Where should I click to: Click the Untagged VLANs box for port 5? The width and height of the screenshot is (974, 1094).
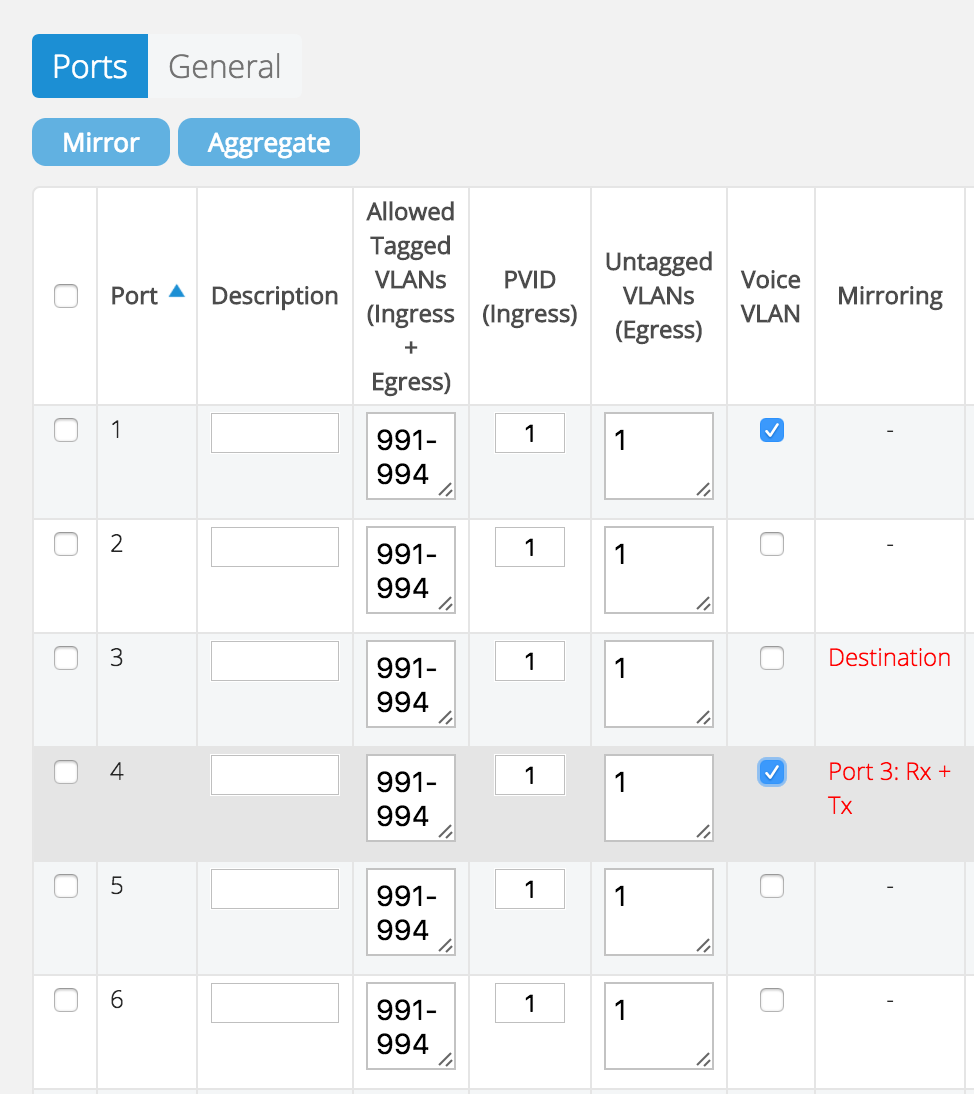[x=658, y=912]
